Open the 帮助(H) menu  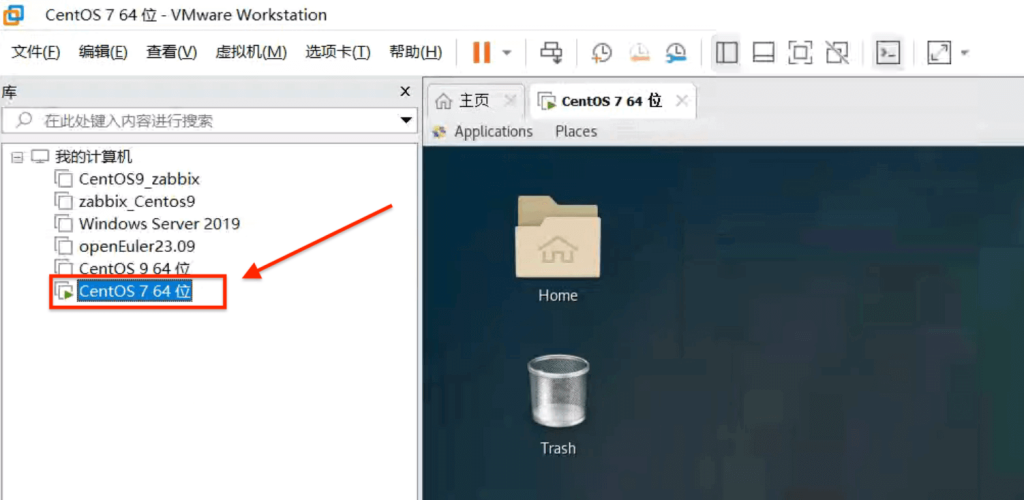415,52
